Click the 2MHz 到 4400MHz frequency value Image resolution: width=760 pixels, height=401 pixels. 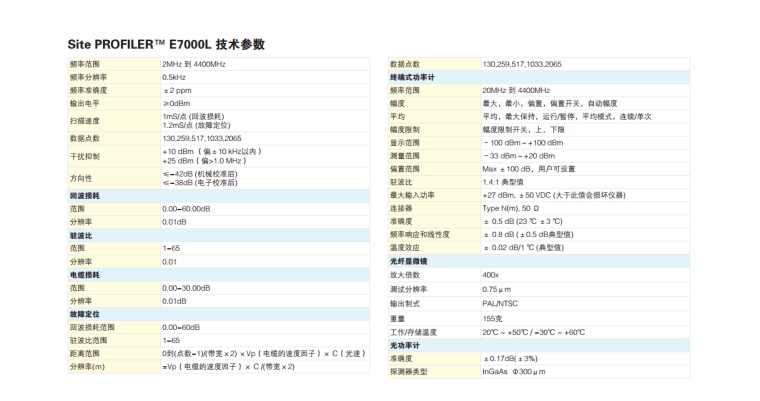tap(194, 64)
